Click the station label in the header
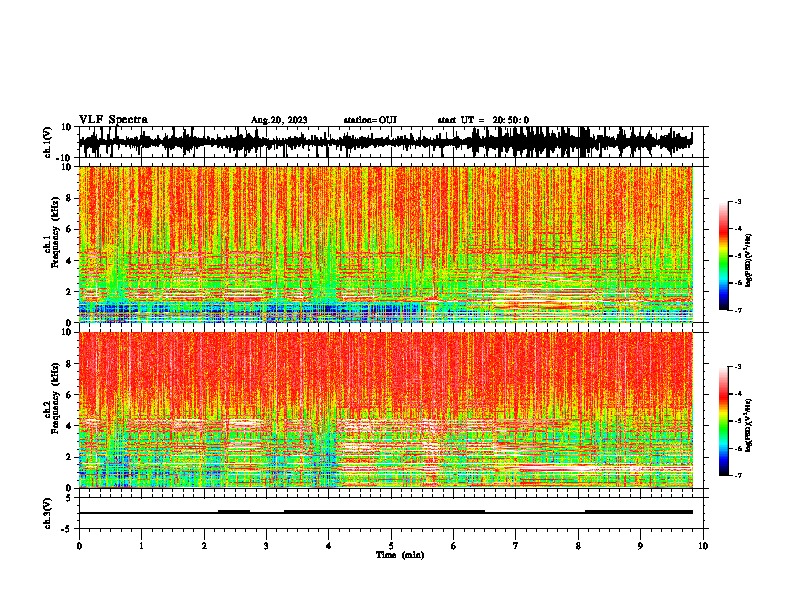This screenshot has width=792, height=612. (370, 120)
